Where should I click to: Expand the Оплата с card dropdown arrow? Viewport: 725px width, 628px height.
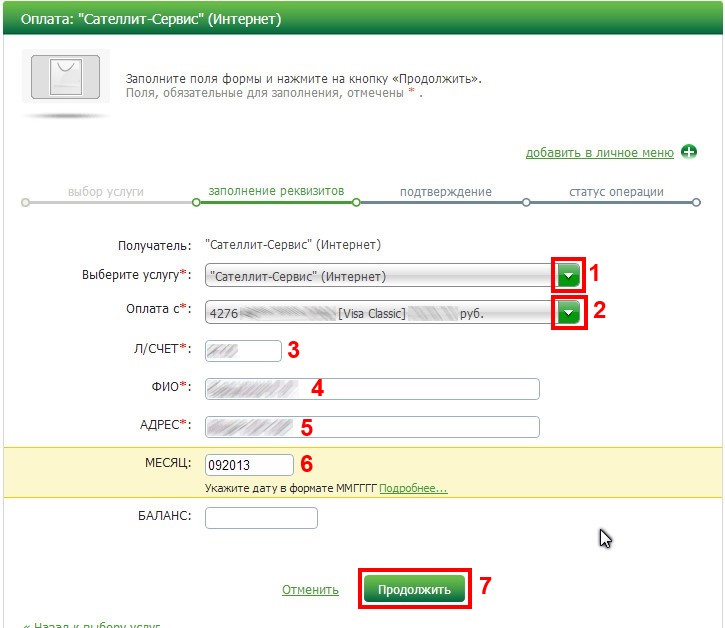(x=569, y=313)
